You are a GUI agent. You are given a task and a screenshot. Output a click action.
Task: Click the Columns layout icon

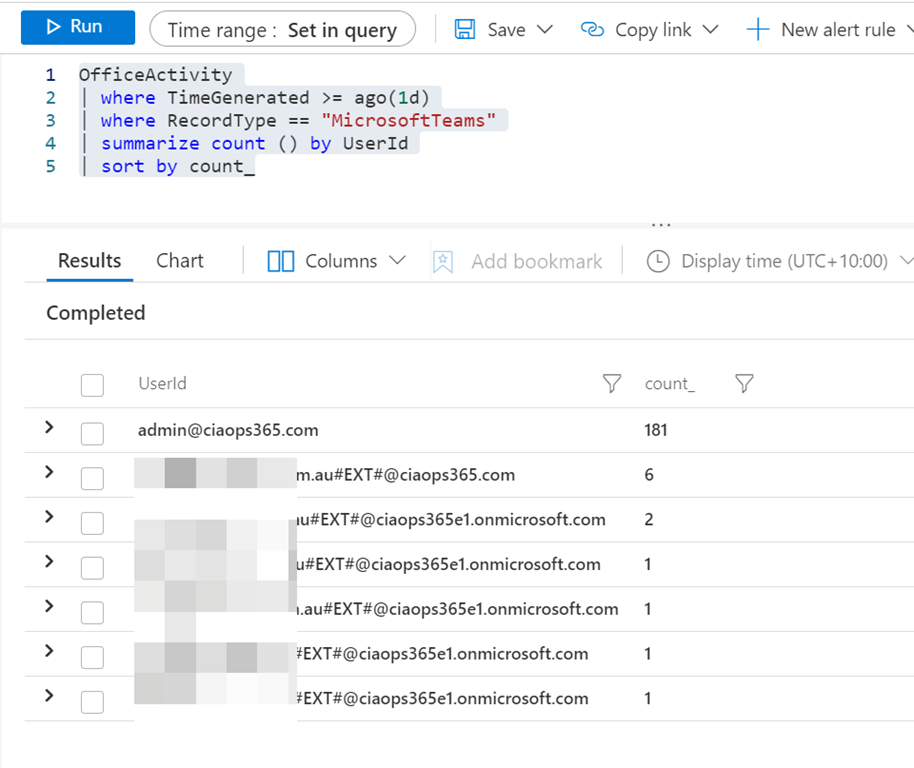[281, 261]
